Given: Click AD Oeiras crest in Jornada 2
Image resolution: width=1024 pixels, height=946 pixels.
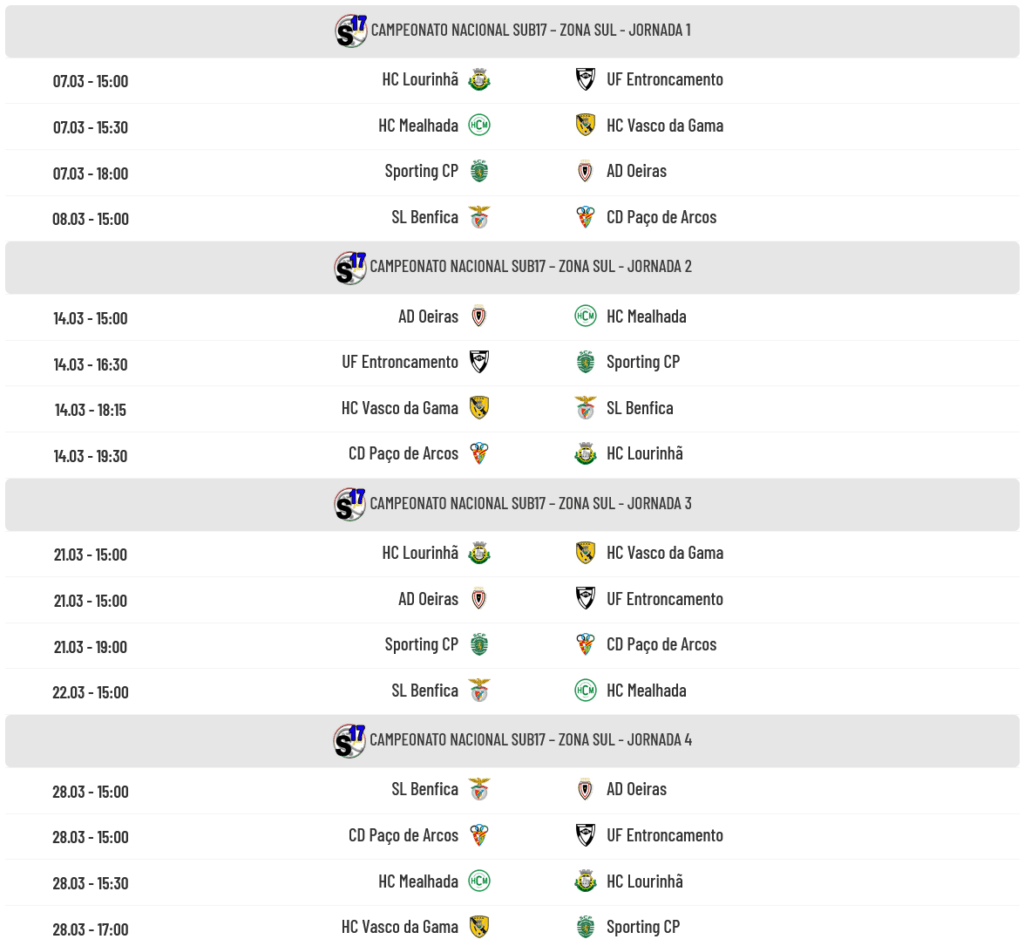Looking at the screenshot, I should click(479, 317).
